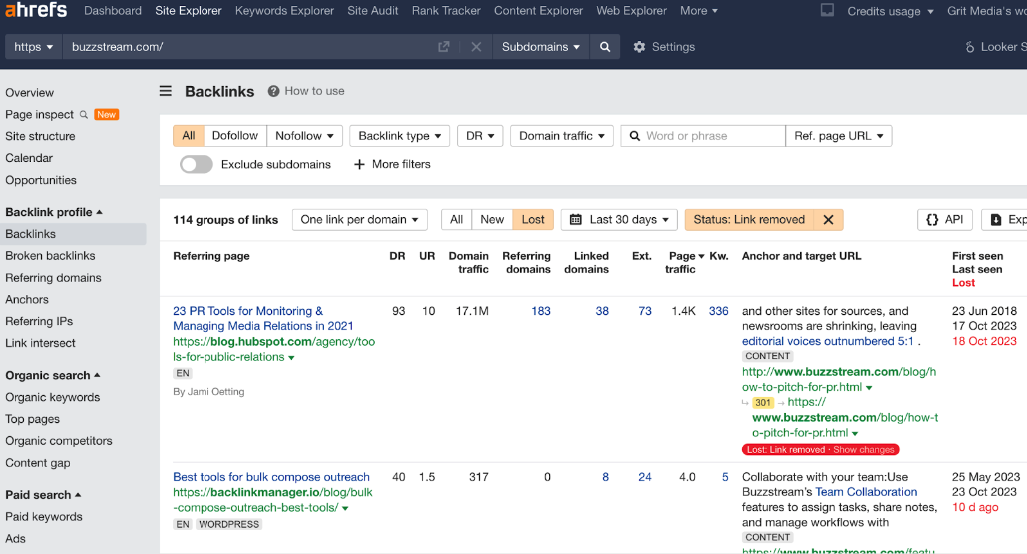Viewport: 1027px width, 554px height.
Task: Click the Lost: Link removed Show changes badge
Action: click(820, 450)
